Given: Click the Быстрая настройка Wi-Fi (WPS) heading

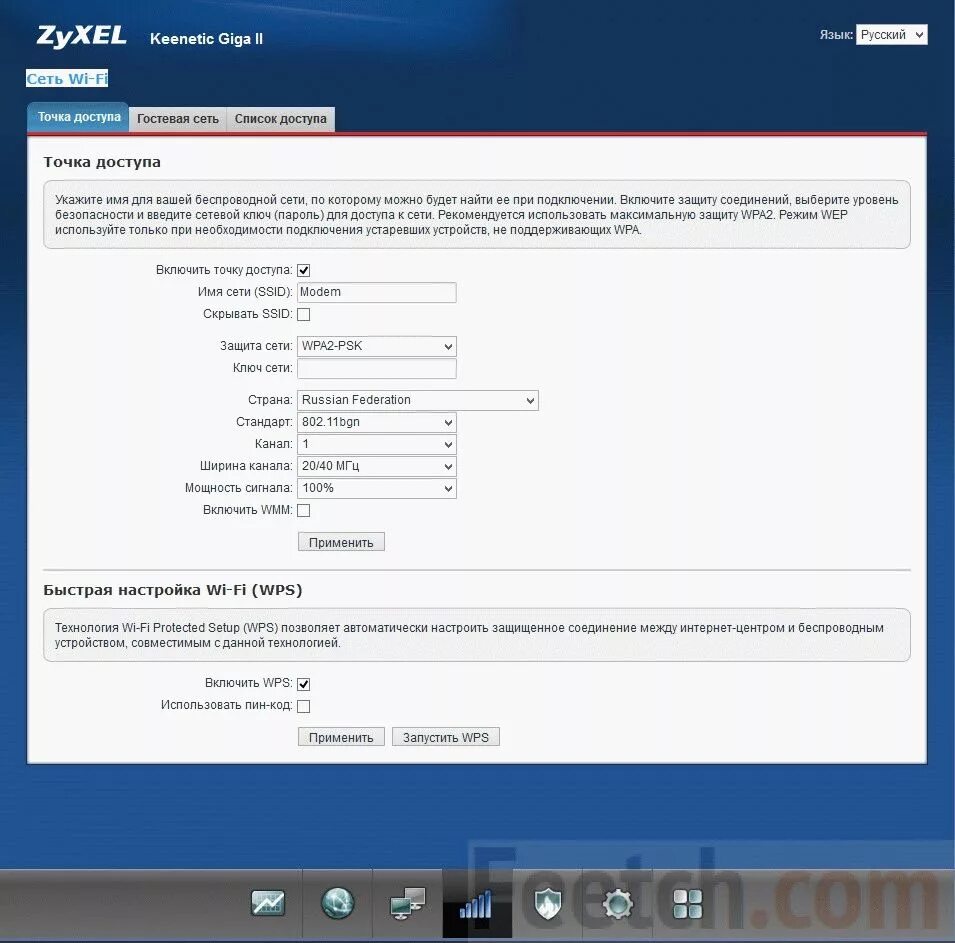Looking at the screenshot, I should tap(173, 590).
